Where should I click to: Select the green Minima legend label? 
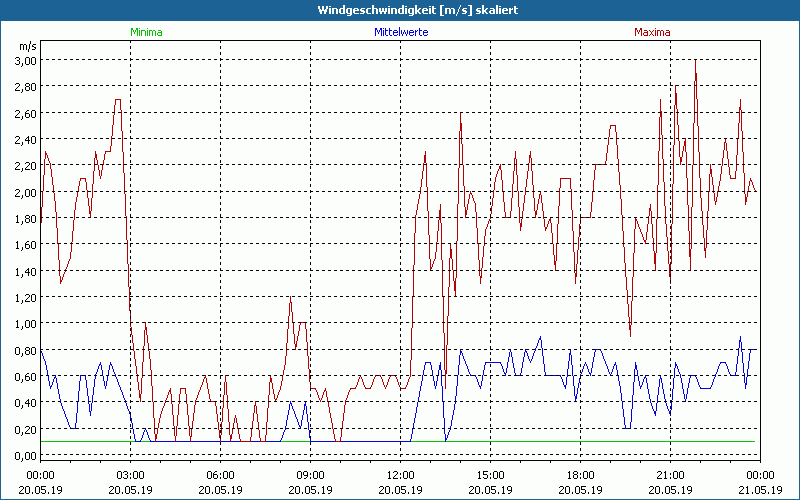[x=146, y=32]
